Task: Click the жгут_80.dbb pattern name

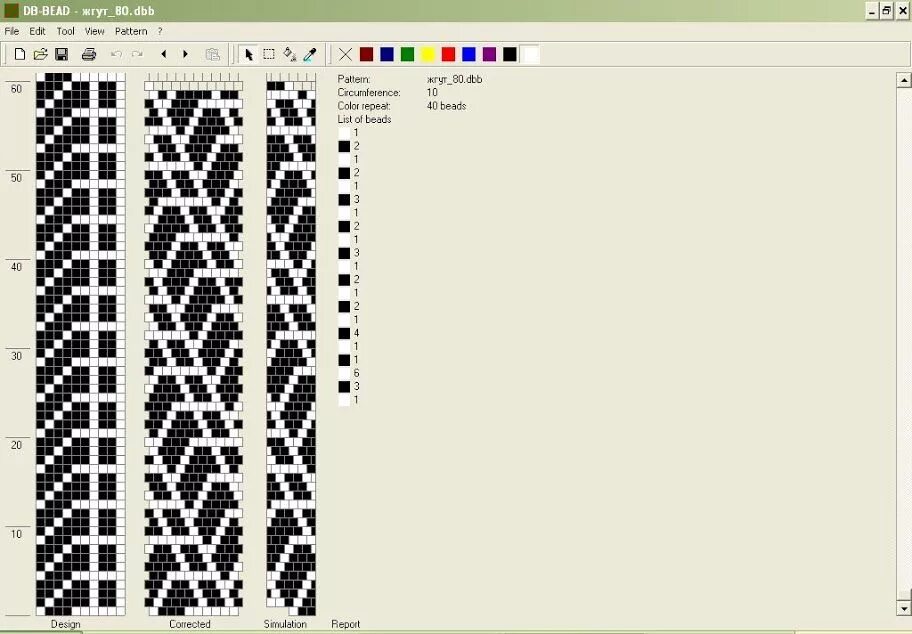Action: [x=454, y=79]
